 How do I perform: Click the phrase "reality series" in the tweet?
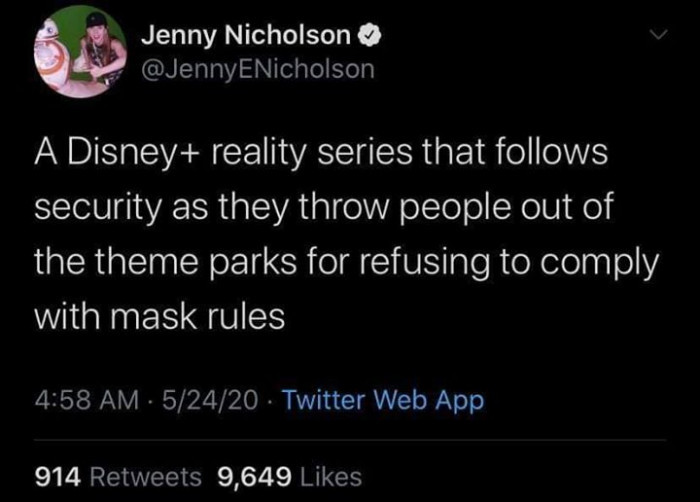(334, 156)
